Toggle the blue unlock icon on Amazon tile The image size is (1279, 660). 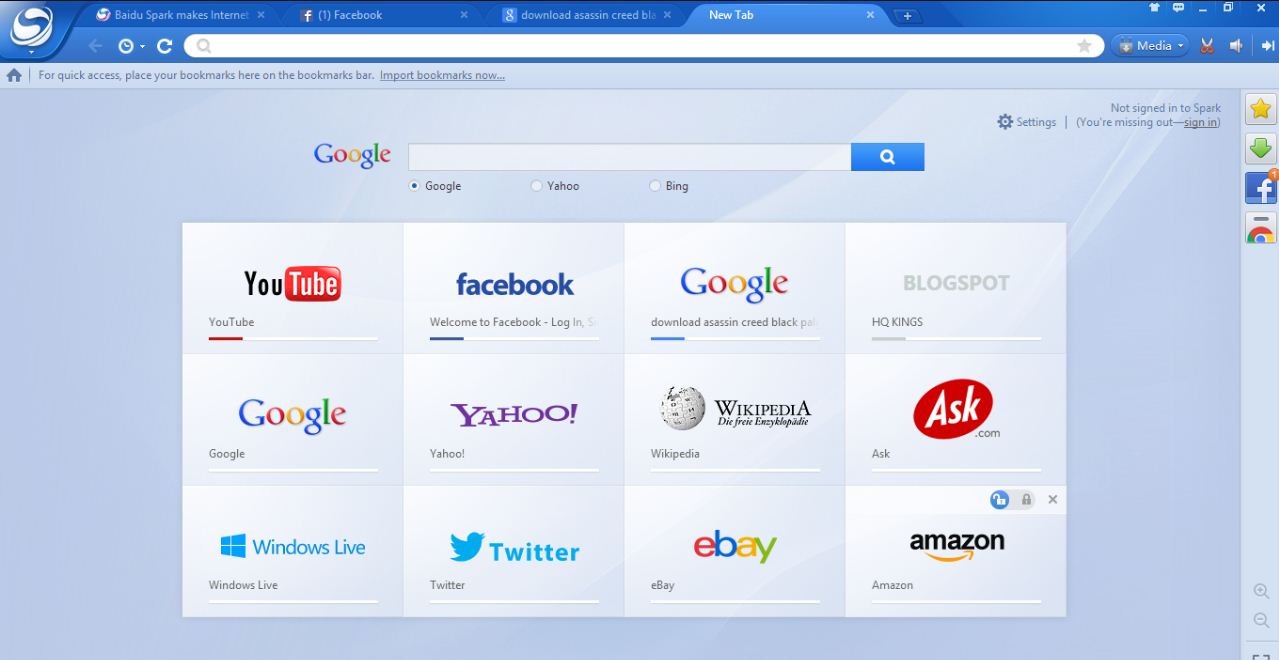(x=999, y=499)
